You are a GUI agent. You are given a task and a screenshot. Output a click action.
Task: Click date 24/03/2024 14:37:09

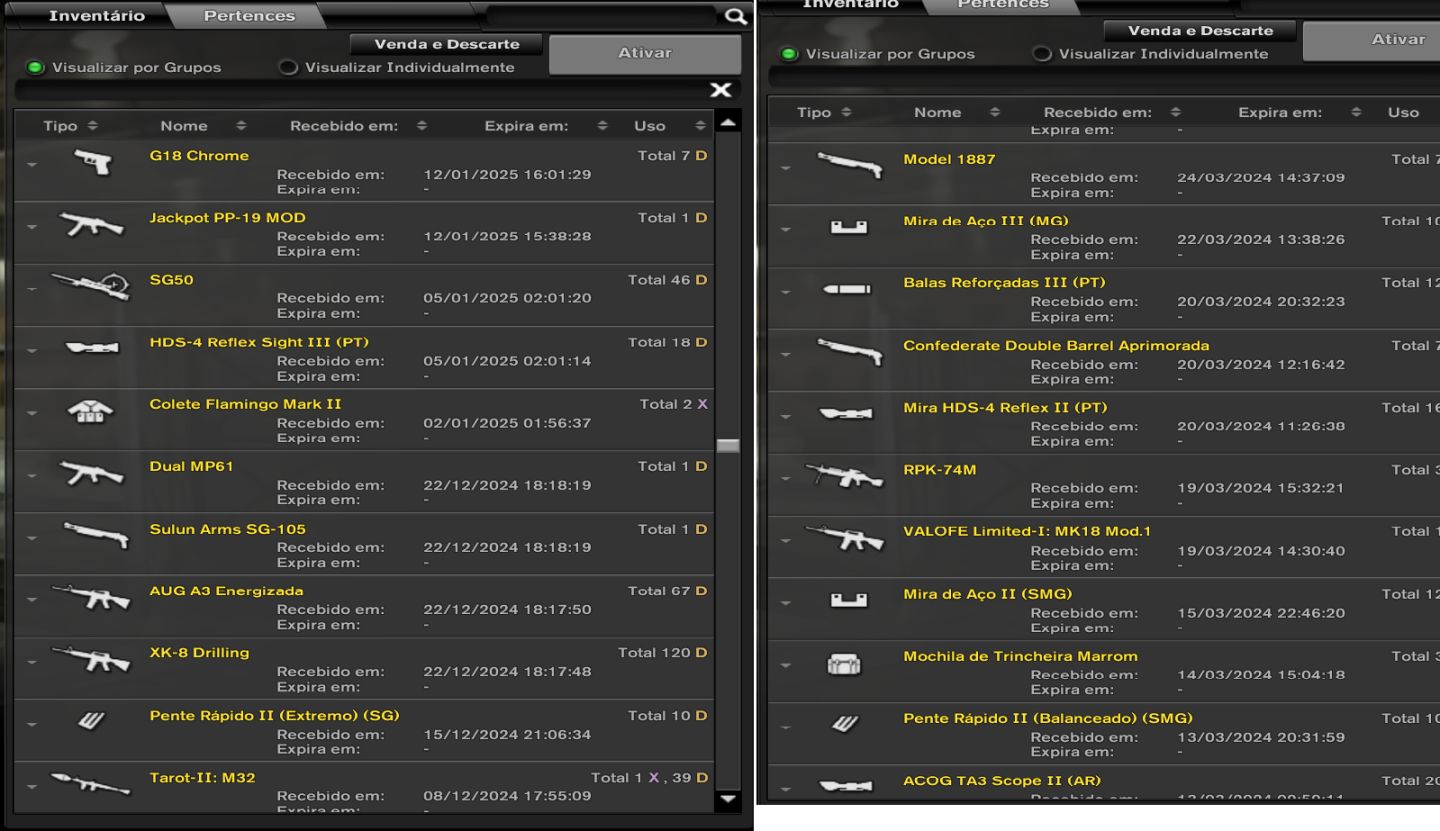1261,178
